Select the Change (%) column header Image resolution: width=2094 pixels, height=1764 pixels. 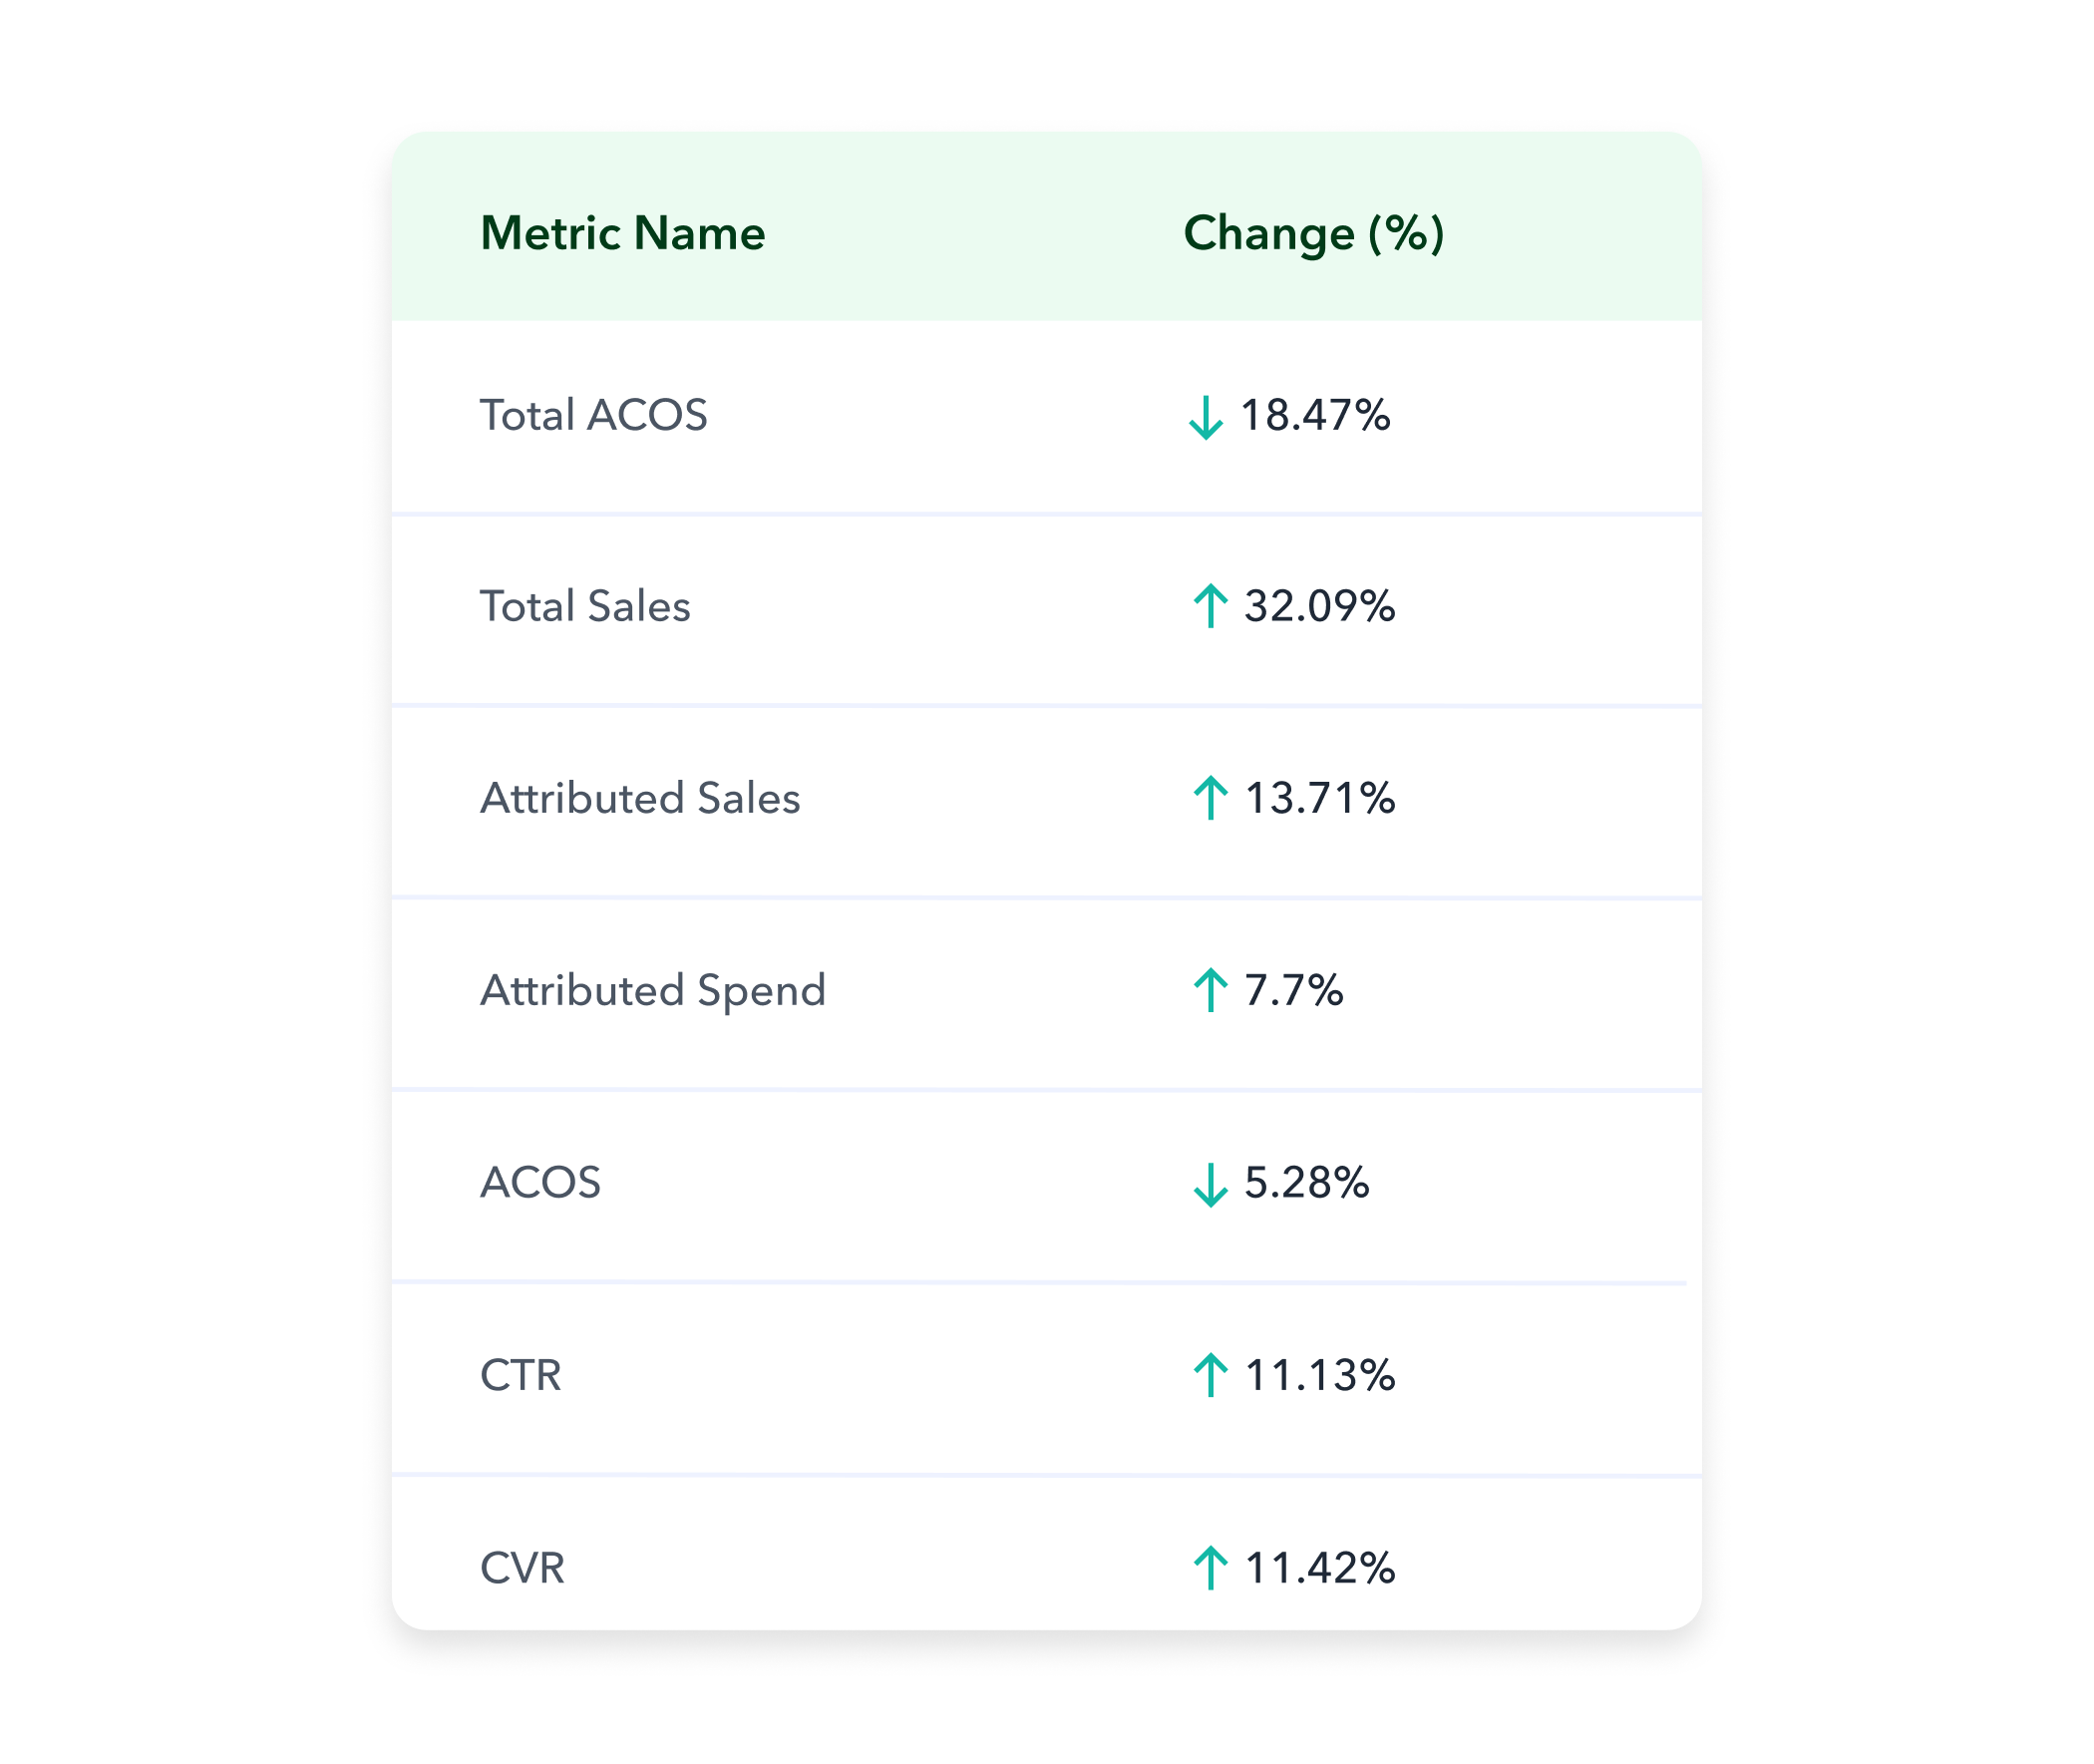1313,234
